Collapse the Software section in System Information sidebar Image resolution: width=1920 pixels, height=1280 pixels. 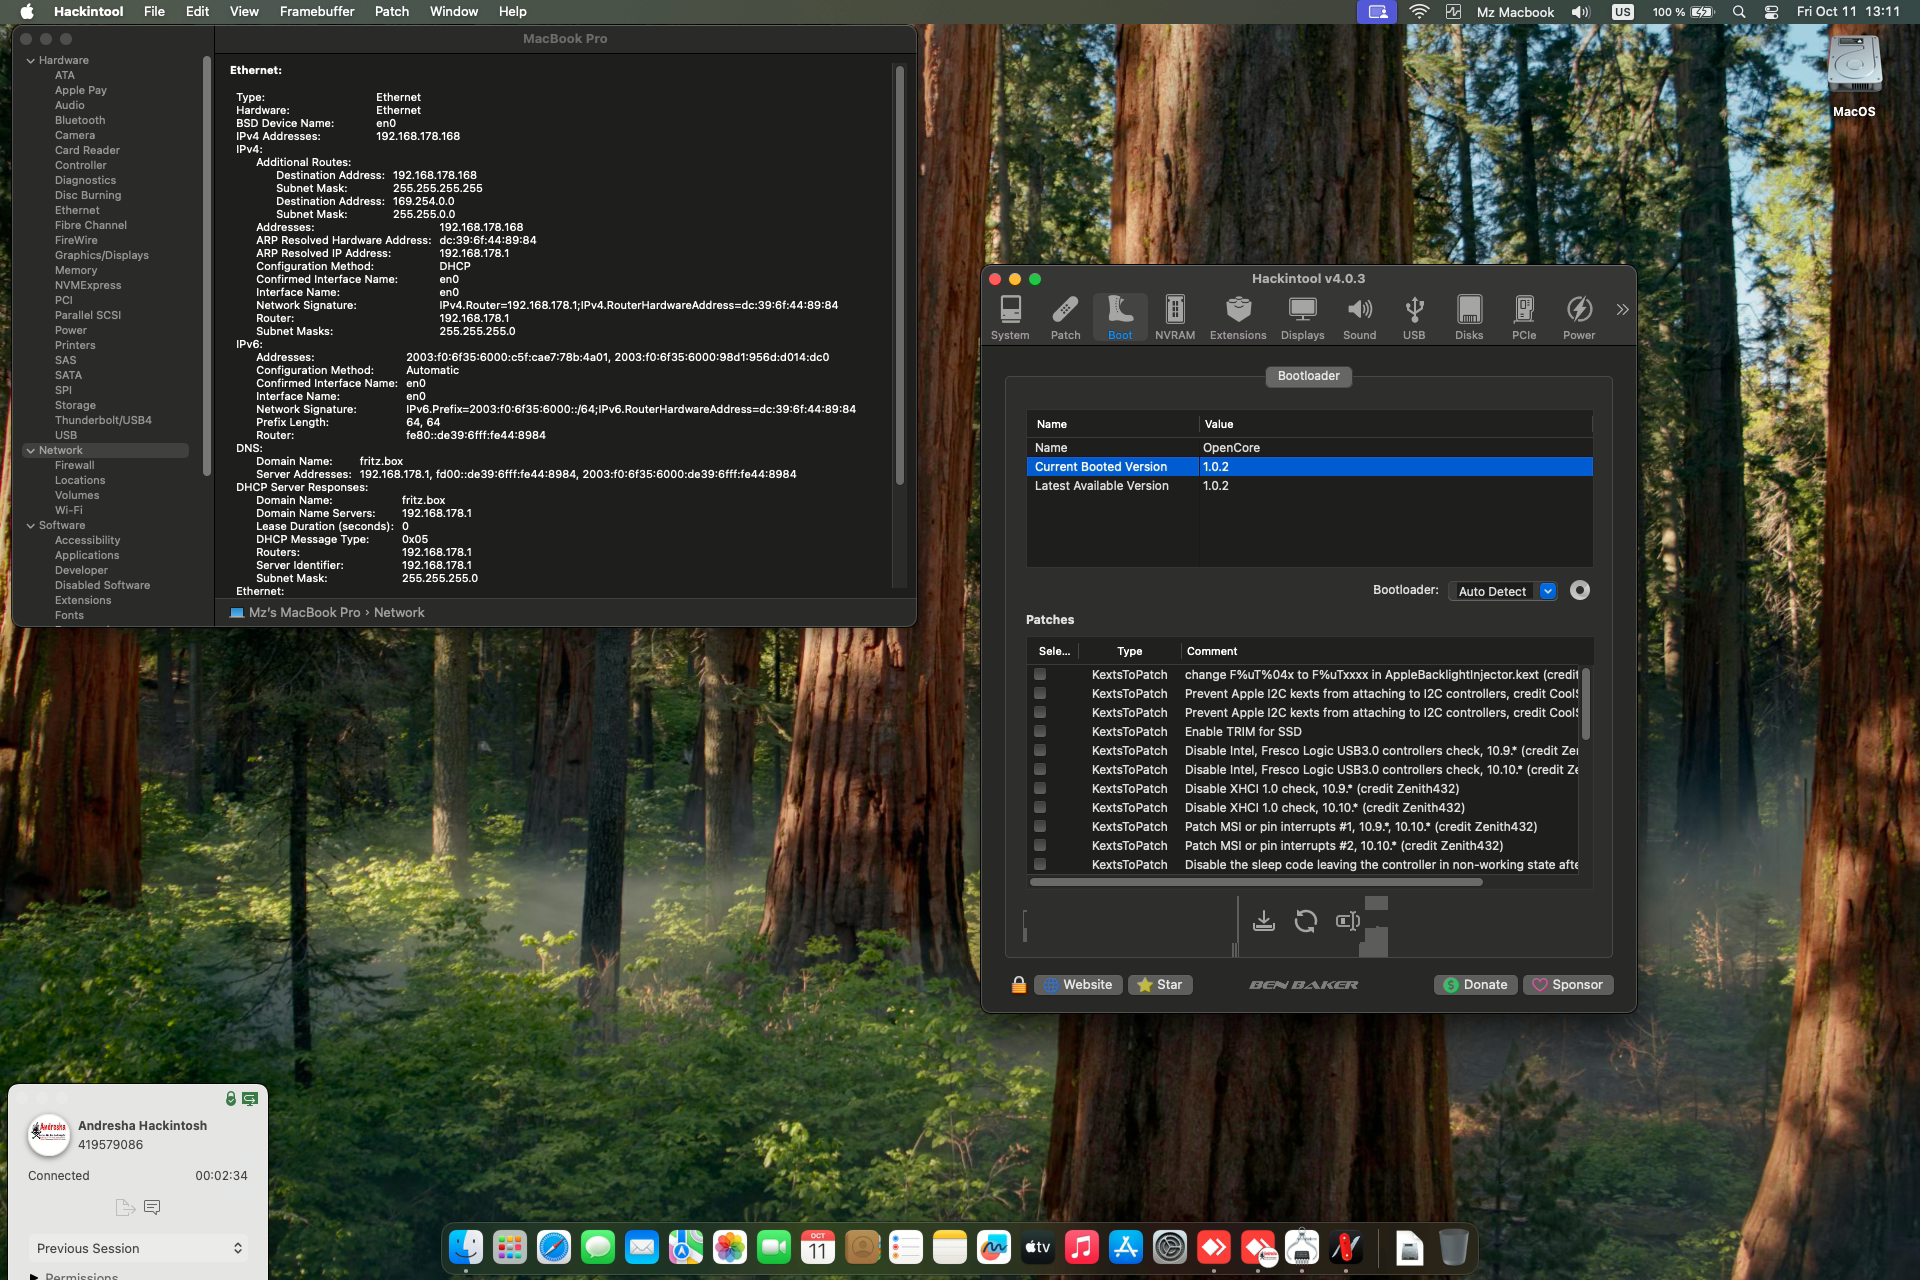coord(30,525)
